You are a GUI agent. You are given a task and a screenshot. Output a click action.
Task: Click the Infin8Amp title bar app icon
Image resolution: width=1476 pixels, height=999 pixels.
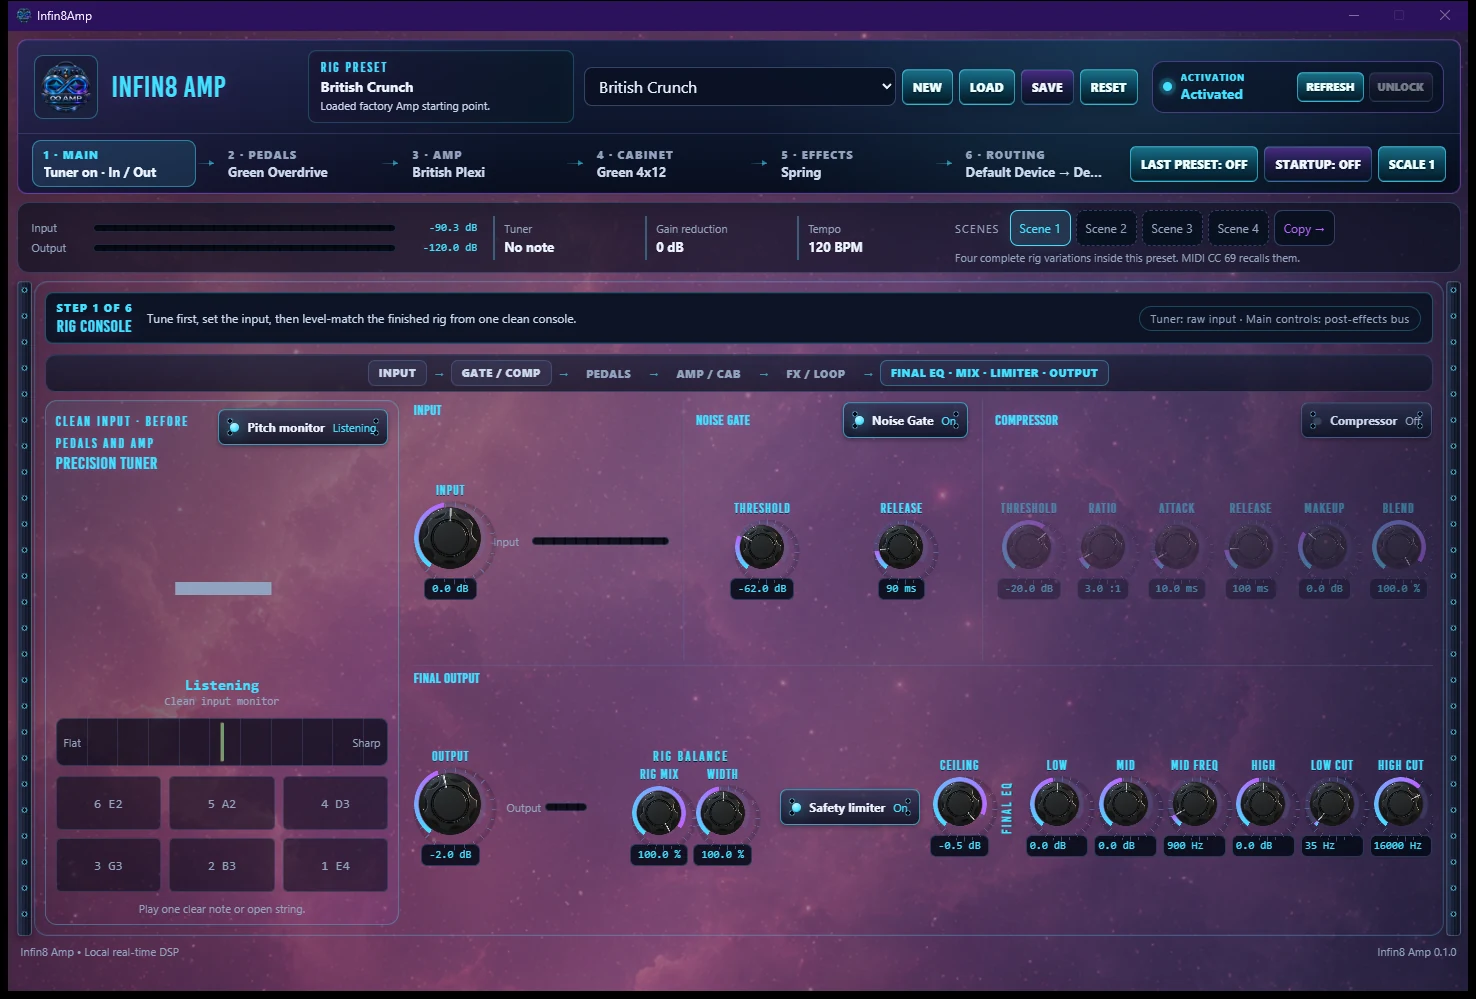click(24, 15)
